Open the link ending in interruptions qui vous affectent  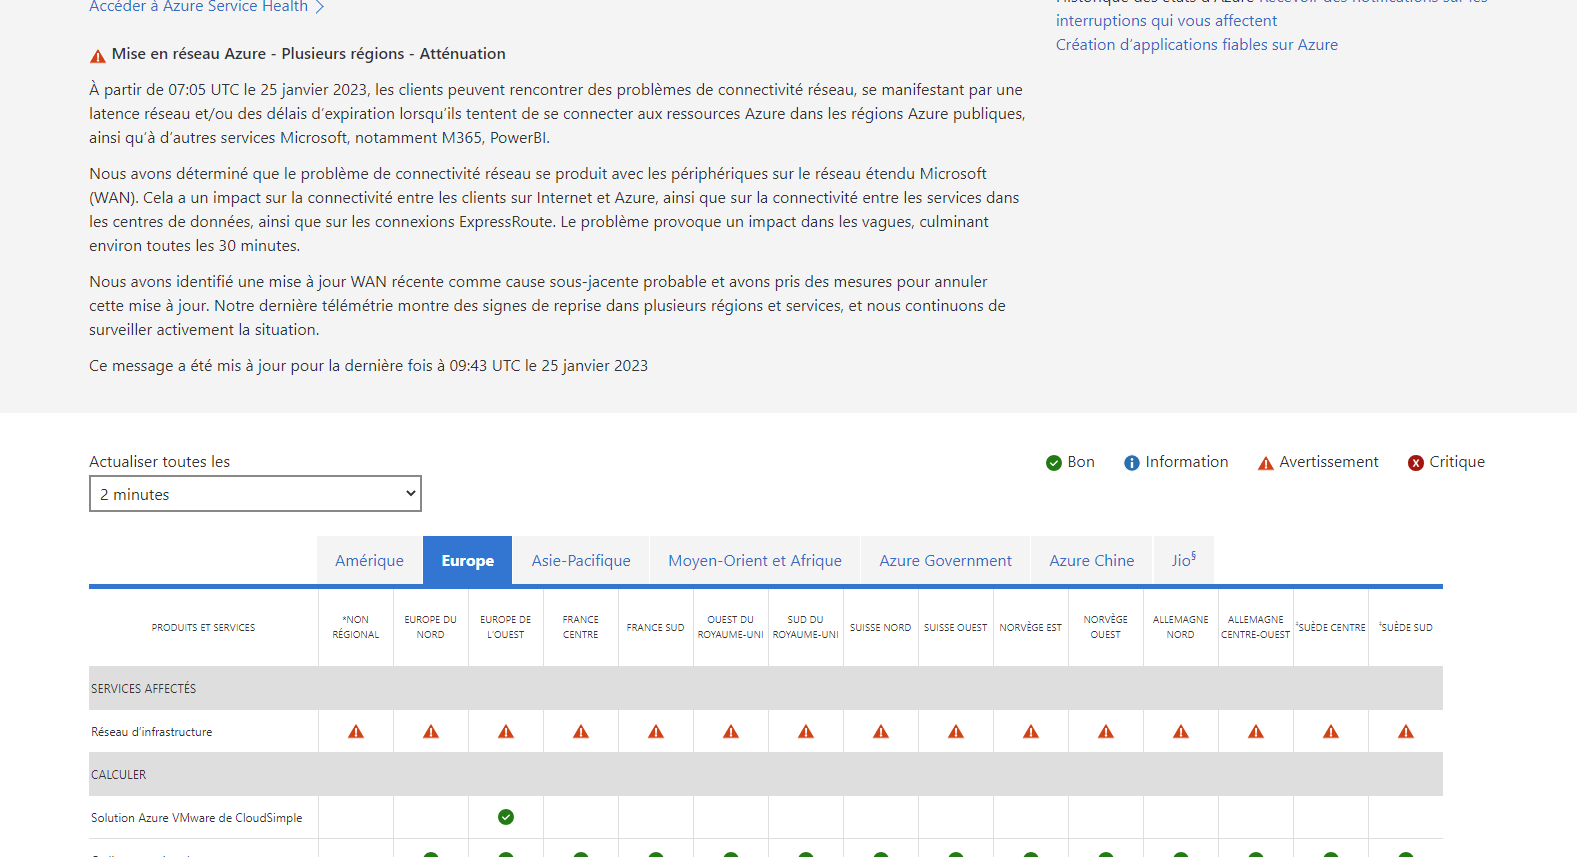click(x=1166, y=20)
